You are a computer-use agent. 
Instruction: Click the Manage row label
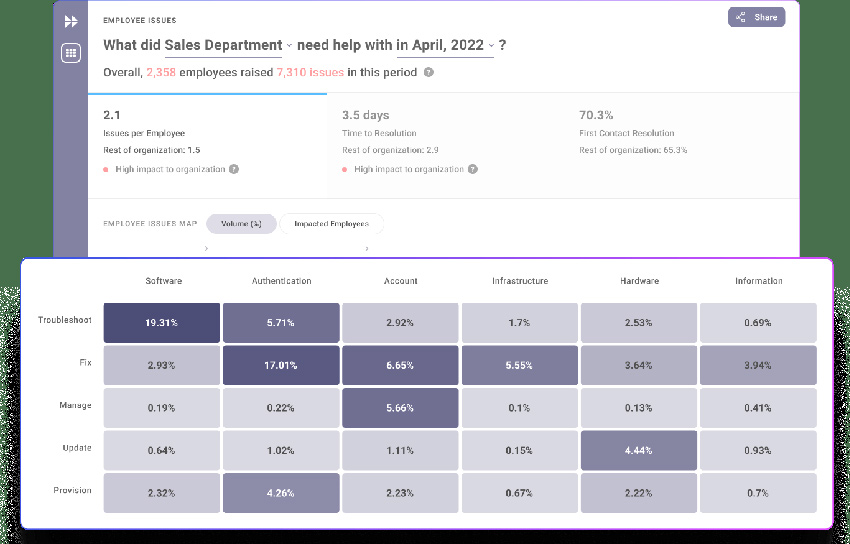(75, 405)
